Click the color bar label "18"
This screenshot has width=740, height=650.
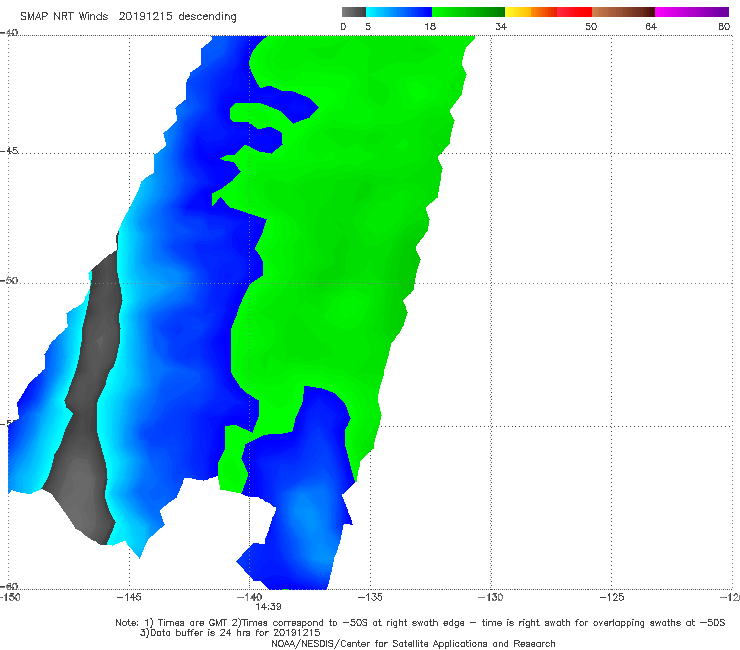pos(430,26)
